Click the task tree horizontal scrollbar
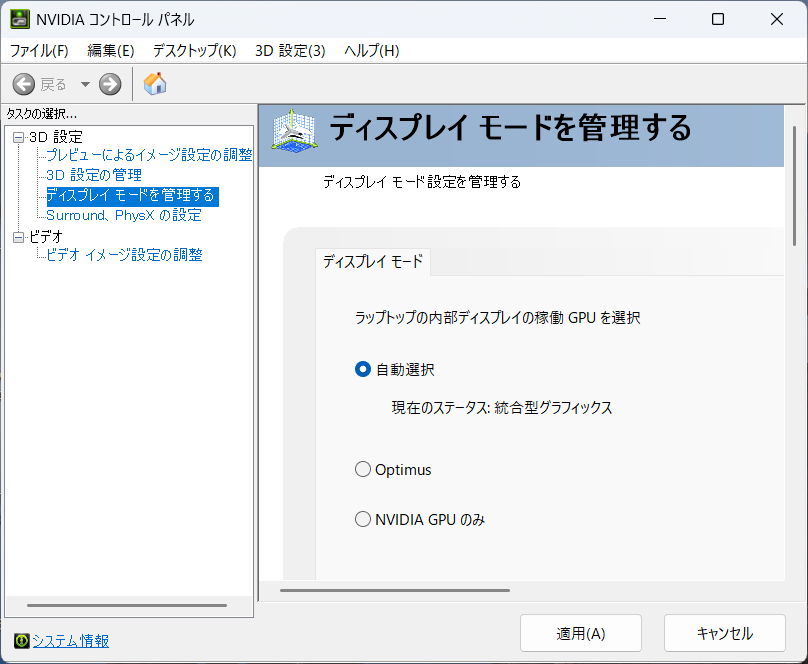 (x=127, y=605)
